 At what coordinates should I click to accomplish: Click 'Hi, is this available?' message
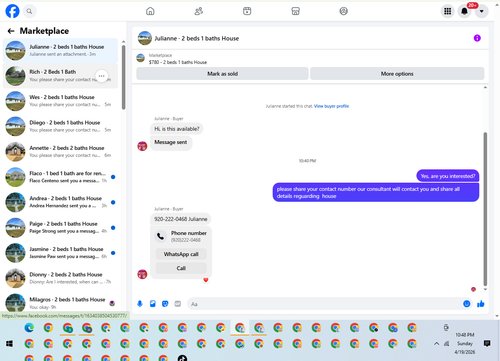pyautogui.click(x=177, y=129)
